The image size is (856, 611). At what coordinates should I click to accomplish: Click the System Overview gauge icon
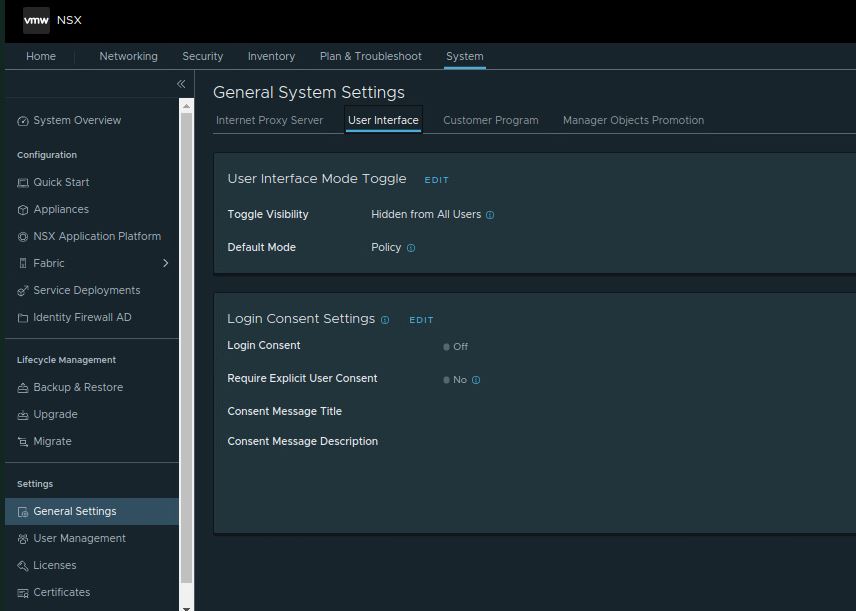pyautogui.click(x=22, y=121)
